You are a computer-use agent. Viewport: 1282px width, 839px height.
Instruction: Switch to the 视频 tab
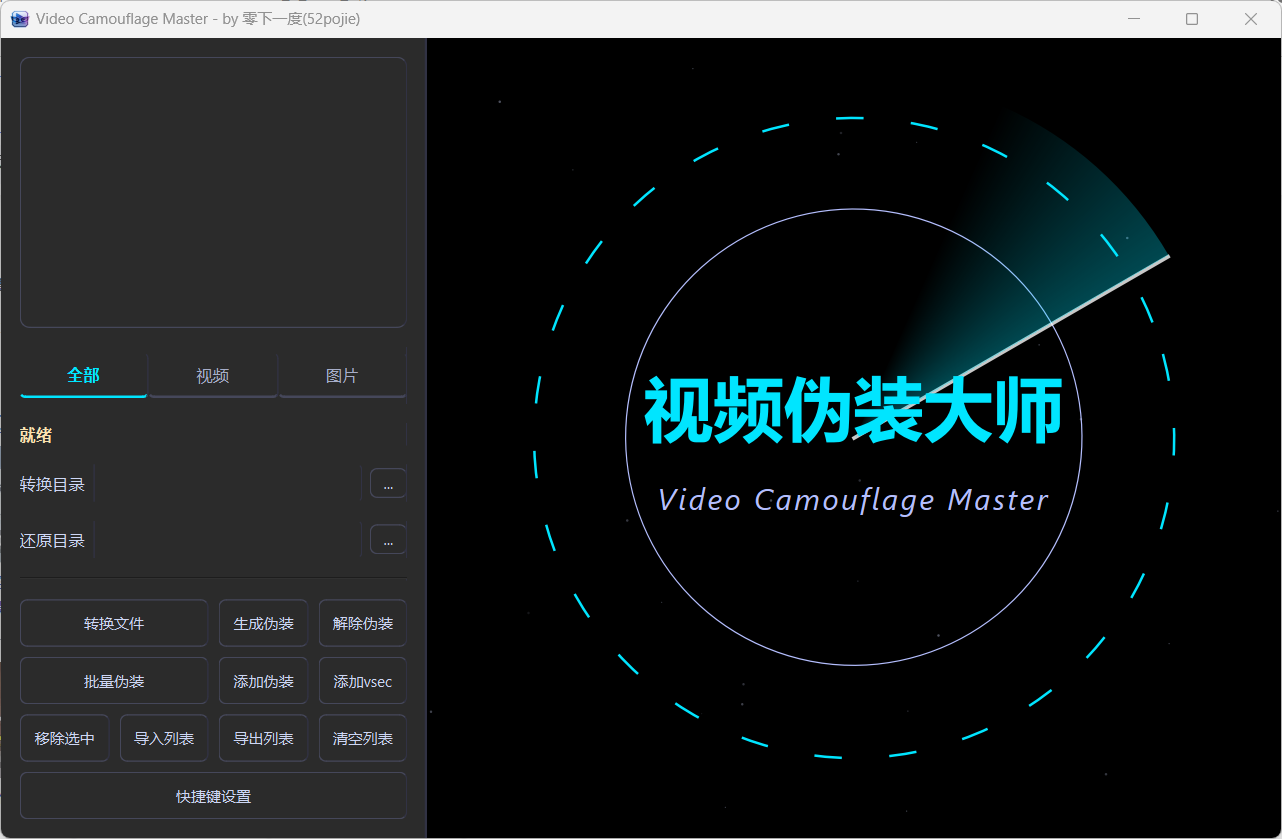(212, 375)
